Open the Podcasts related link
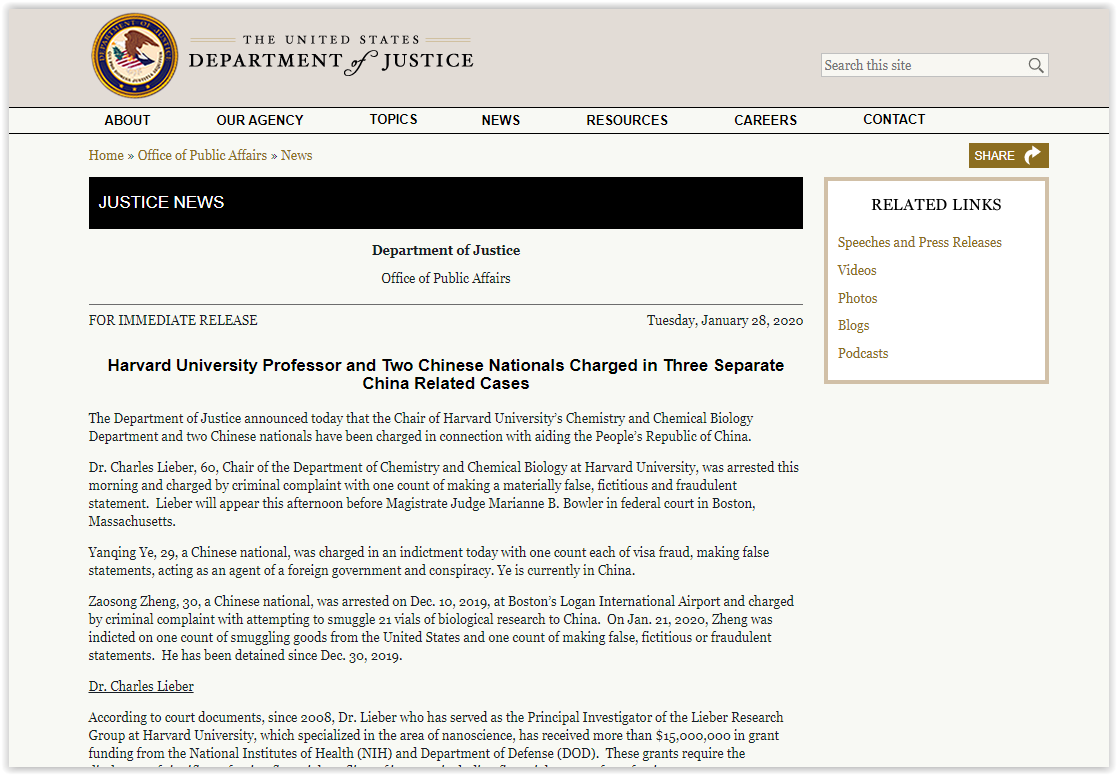The width and height of the screenshot is (1117, 775). click(863, 353)
